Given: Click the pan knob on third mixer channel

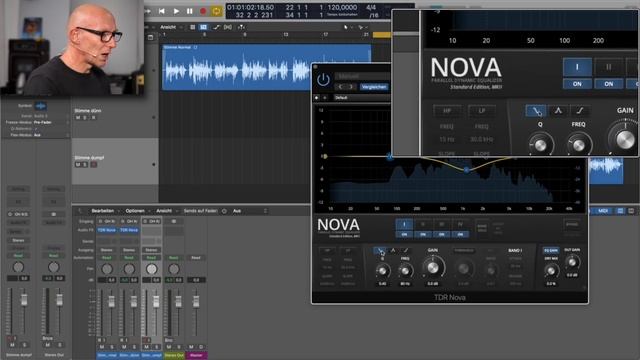Looking at the screenshot, I should tap(151, 269).
